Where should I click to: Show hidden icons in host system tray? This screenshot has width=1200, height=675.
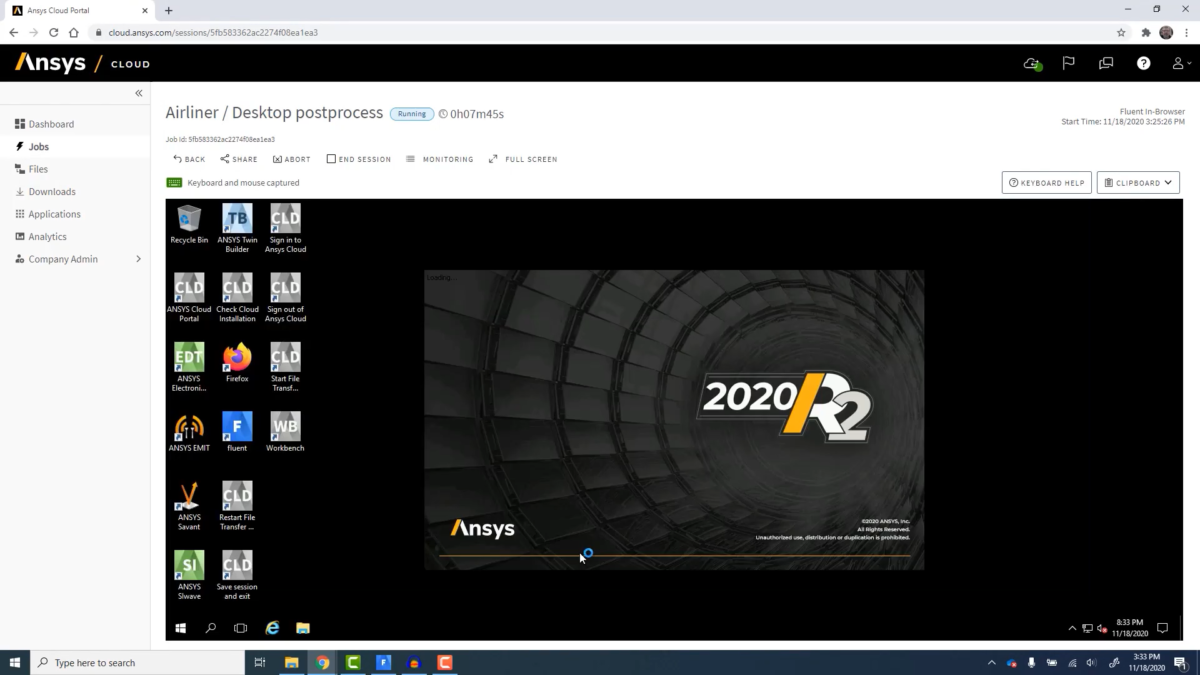point(992,662)
